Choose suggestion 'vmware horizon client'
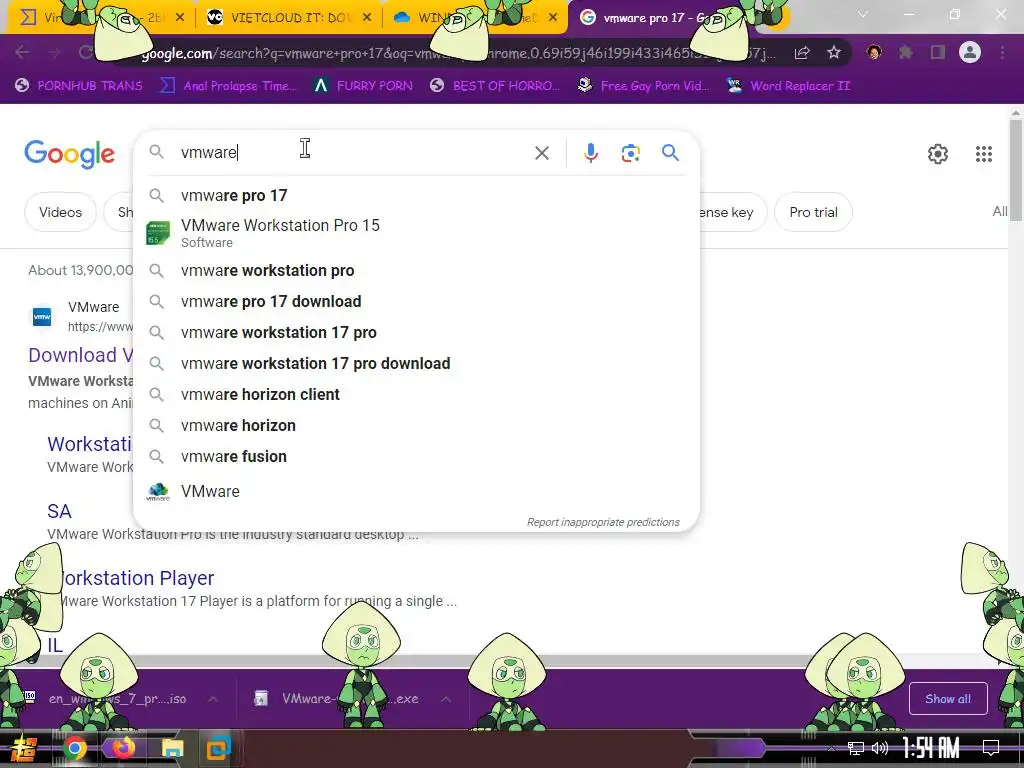The width and height of the screenshot is (1024, 768). point(416,394)
